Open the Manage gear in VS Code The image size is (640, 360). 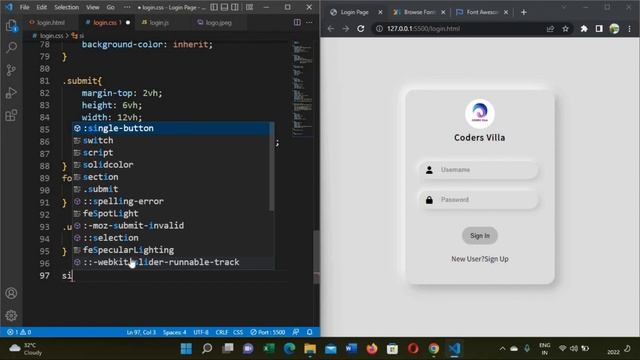[x=11, y=315]
